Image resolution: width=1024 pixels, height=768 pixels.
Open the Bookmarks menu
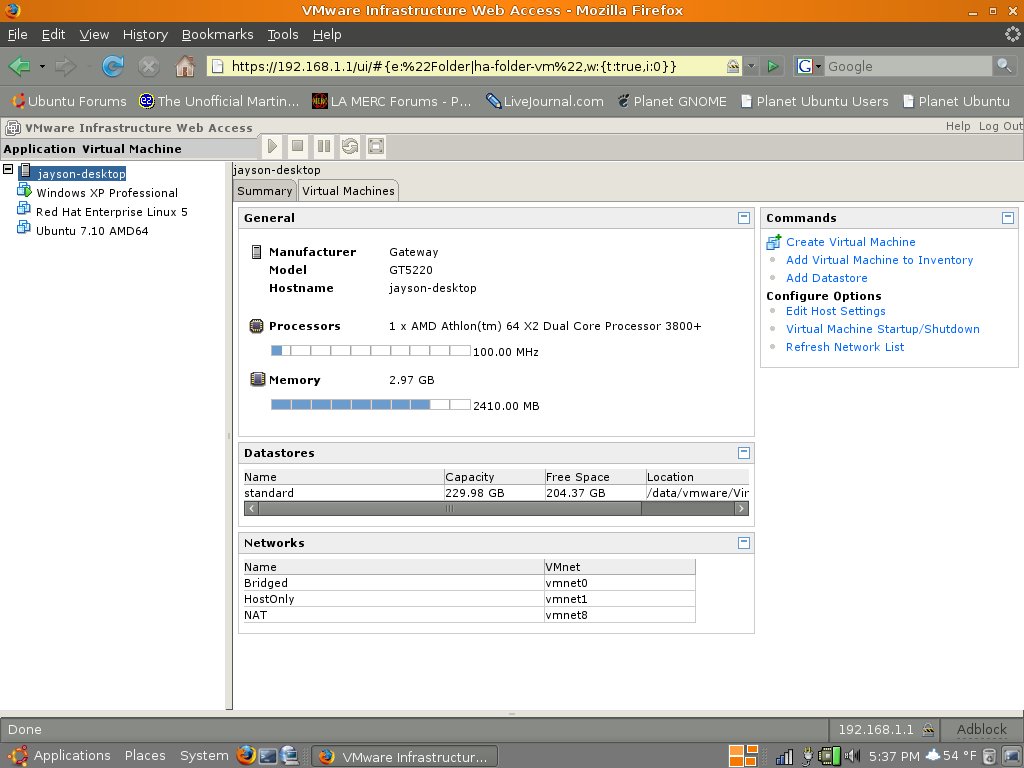click(217, 35)
